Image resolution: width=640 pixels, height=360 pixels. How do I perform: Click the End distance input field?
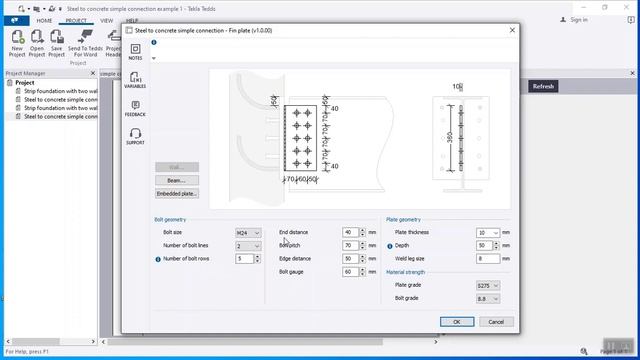point(351,232)
